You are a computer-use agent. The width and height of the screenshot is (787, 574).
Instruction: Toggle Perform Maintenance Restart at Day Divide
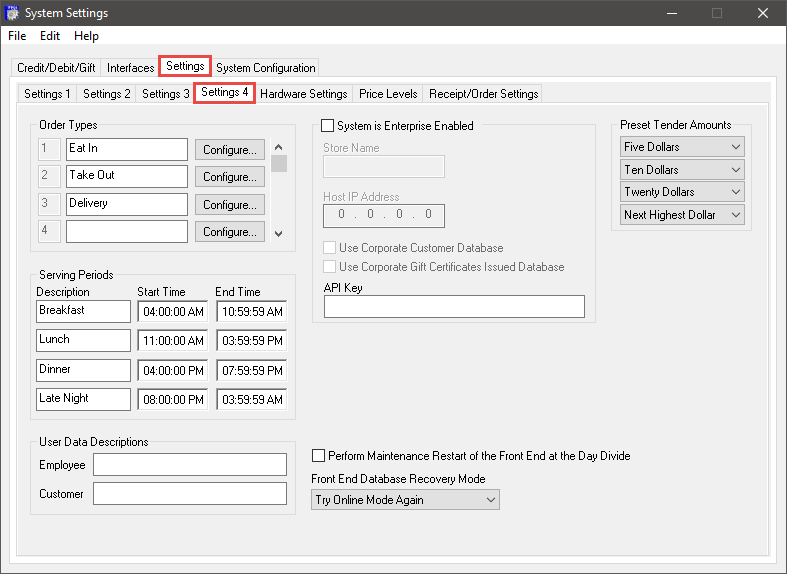(320, 455)
